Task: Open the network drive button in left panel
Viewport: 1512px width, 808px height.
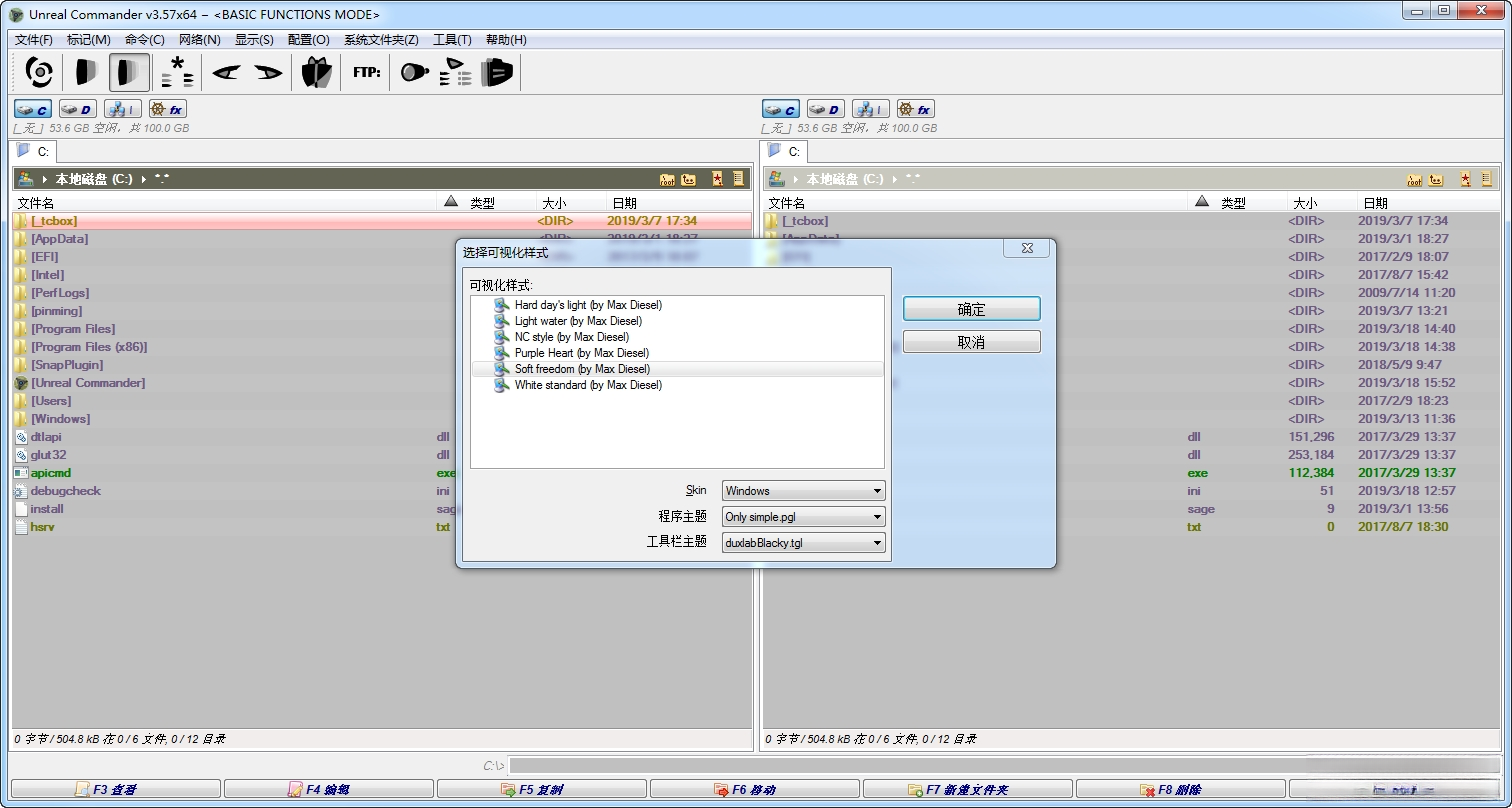Action: (x=123, y=109)
